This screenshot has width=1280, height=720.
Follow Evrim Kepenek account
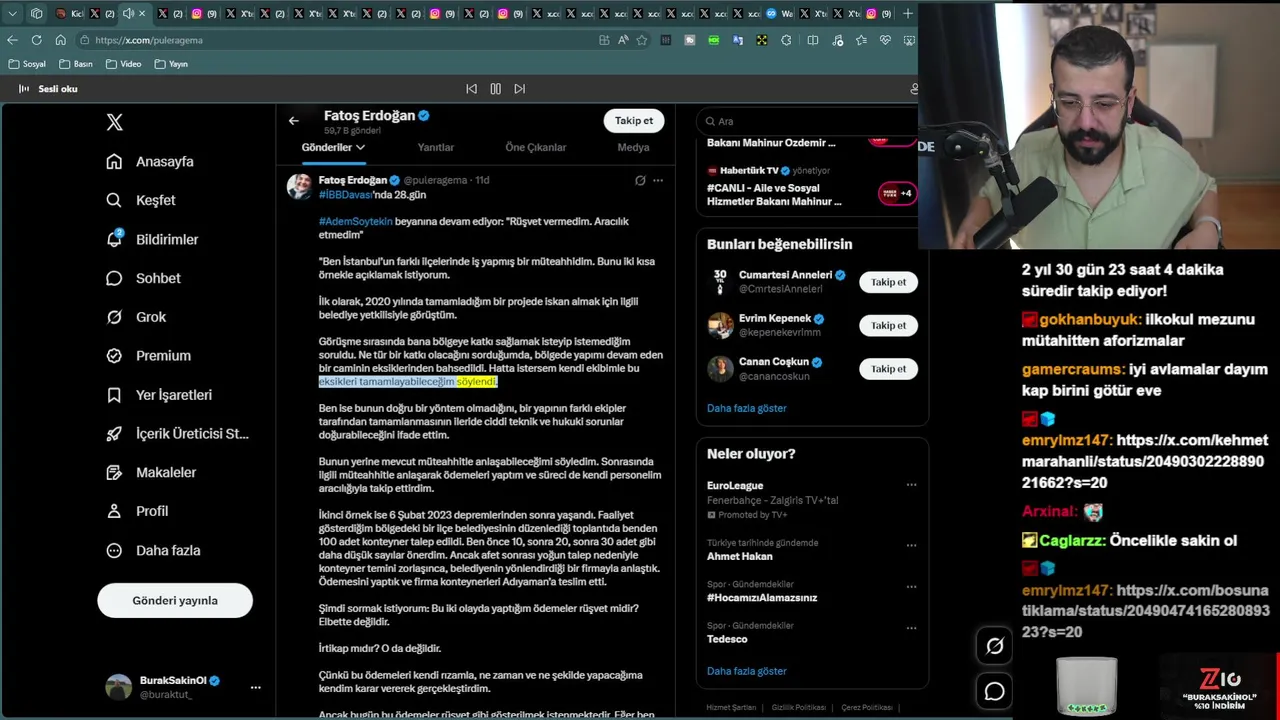click(888, 325)
